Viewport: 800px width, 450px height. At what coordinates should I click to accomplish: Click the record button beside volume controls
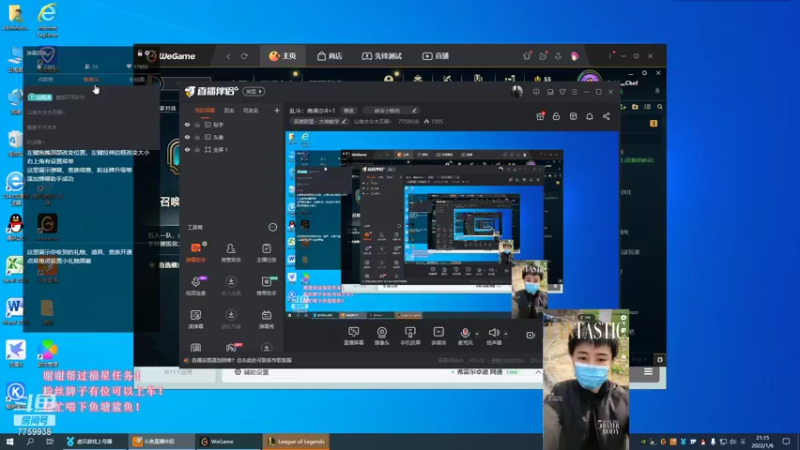pyautogui.click(x=531, y=335)
